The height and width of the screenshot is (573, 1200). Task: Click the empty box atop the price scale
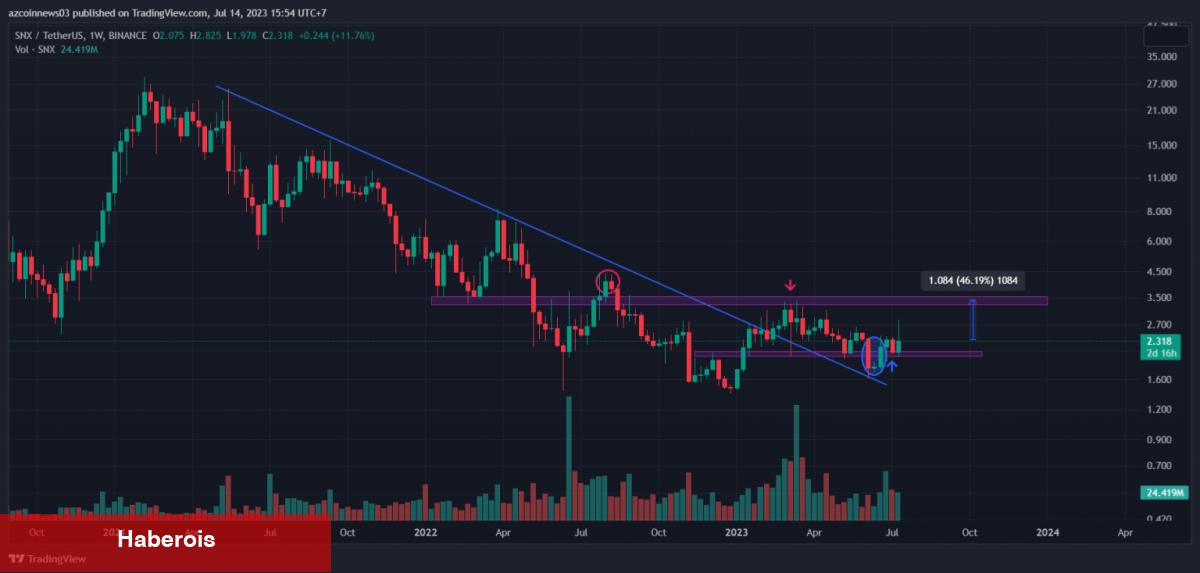click(x=1166, y=37)
